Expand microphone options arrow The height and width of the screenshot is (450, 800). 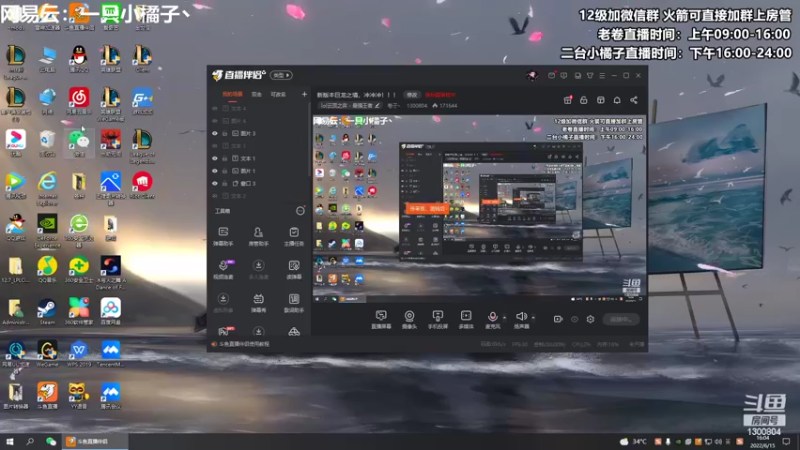coord(505,317)
